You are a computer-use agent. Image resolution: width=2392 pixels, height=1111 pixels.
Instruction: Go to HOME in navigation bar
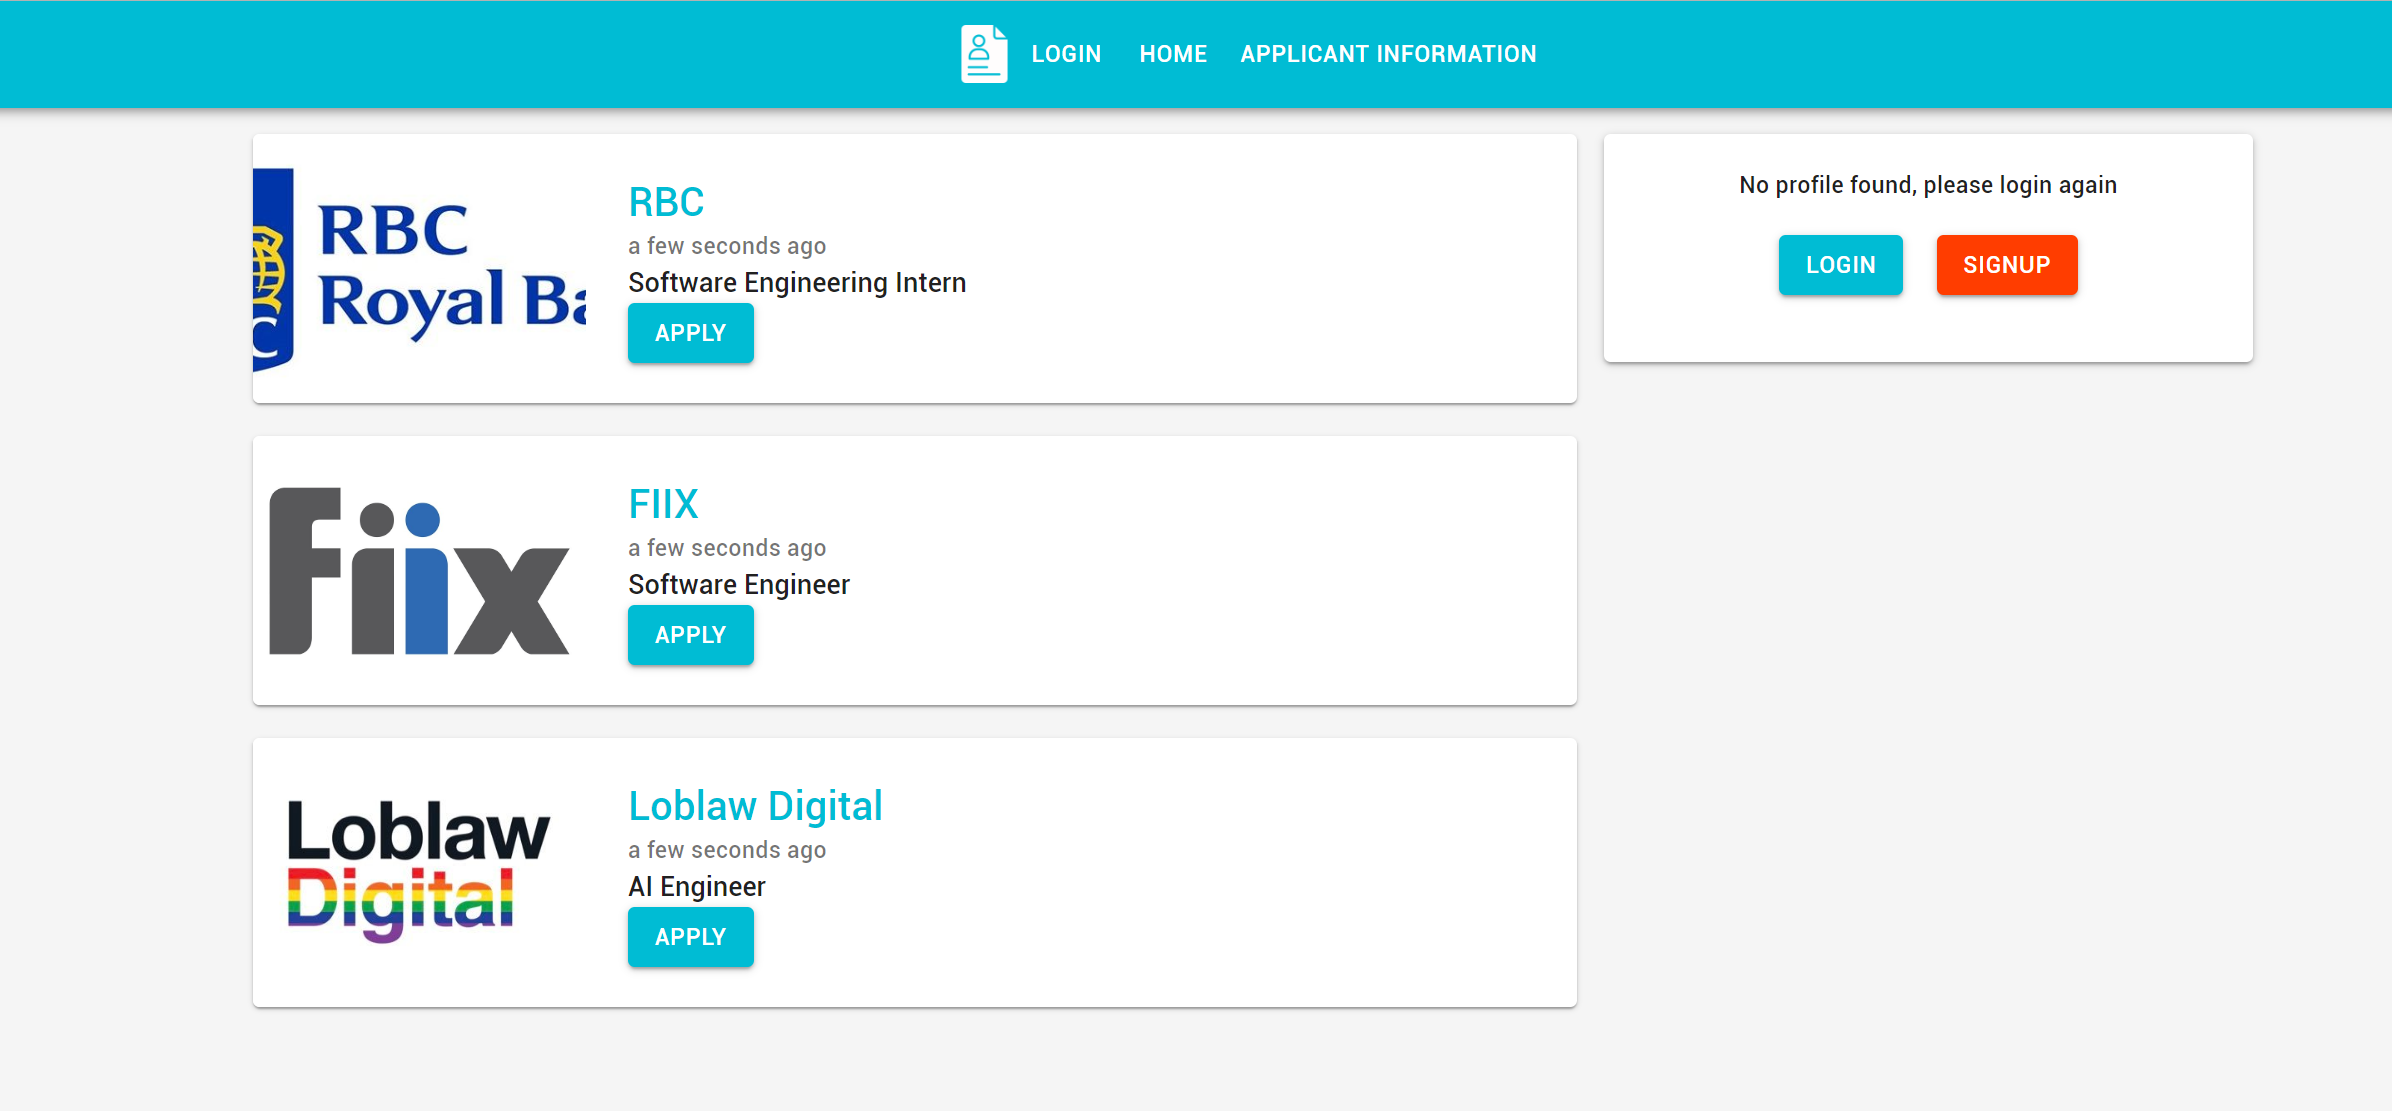1173,54
